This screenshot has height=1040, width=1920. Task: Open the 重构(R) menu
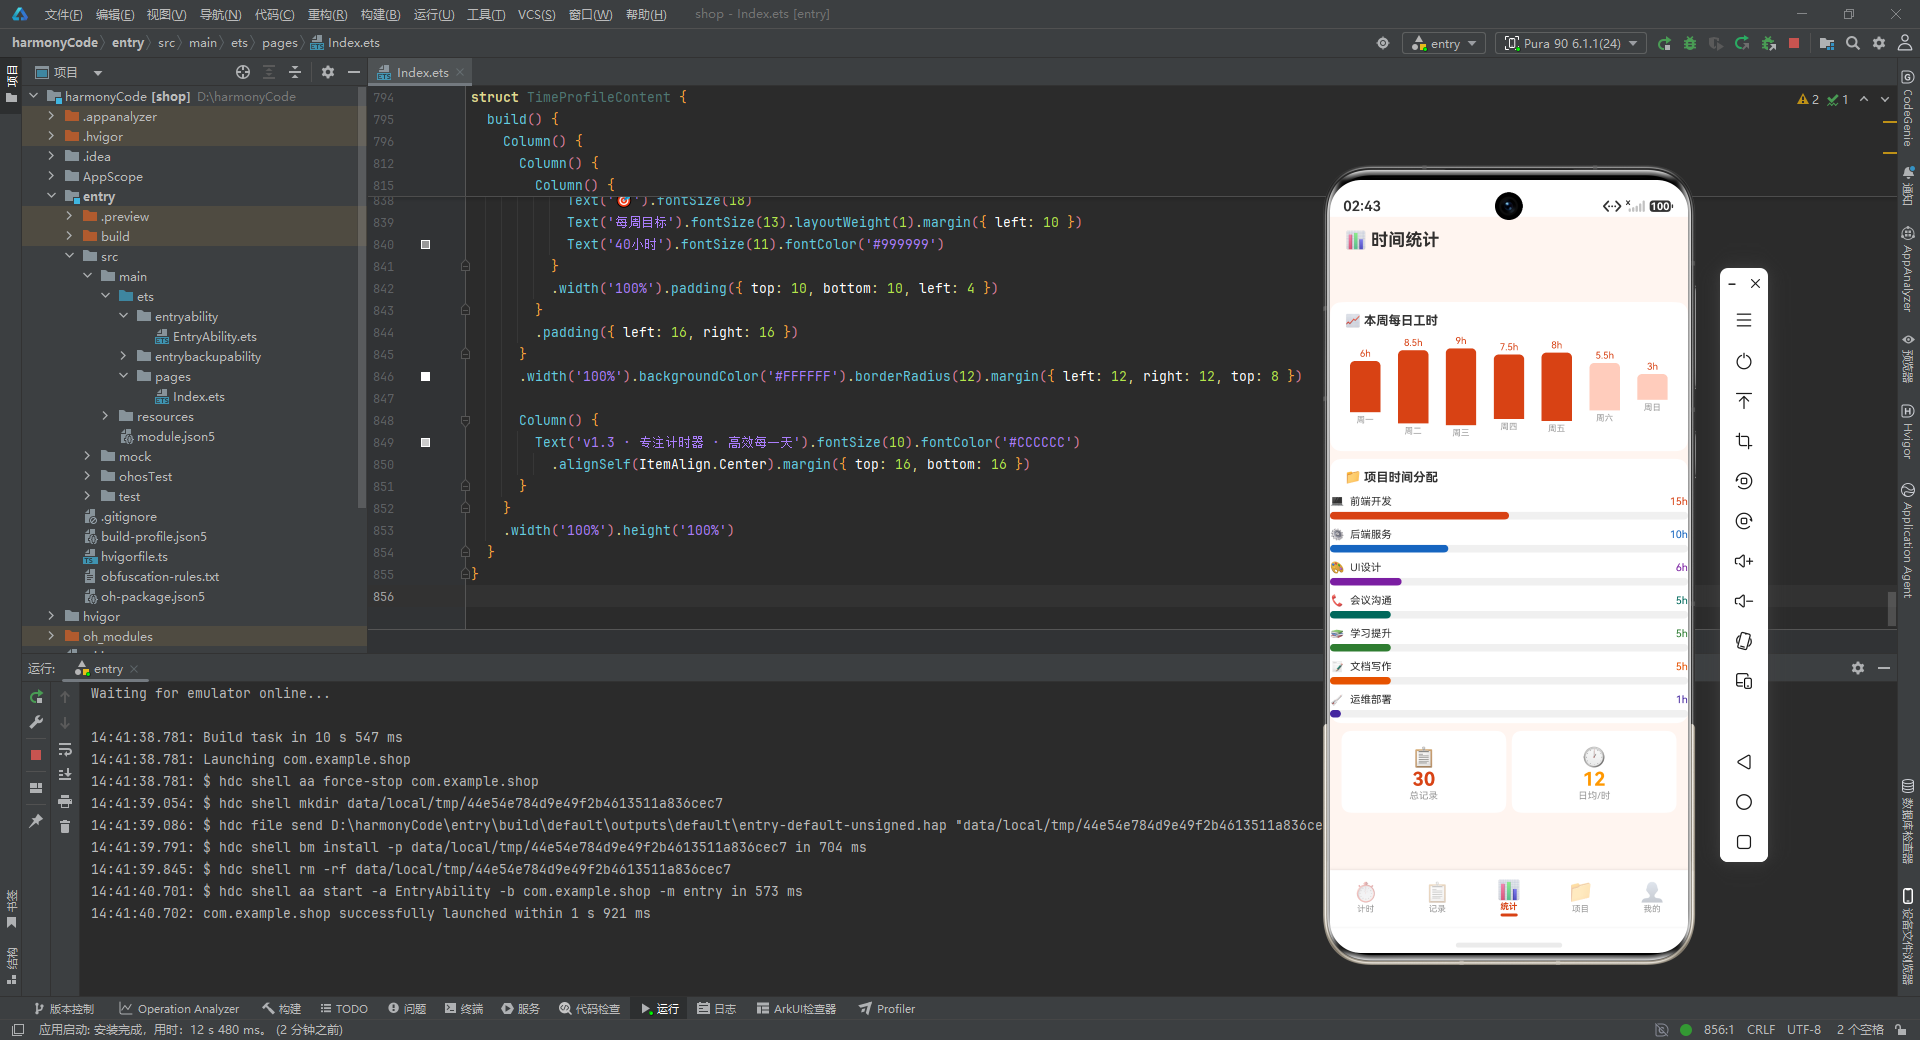(327, 14)
